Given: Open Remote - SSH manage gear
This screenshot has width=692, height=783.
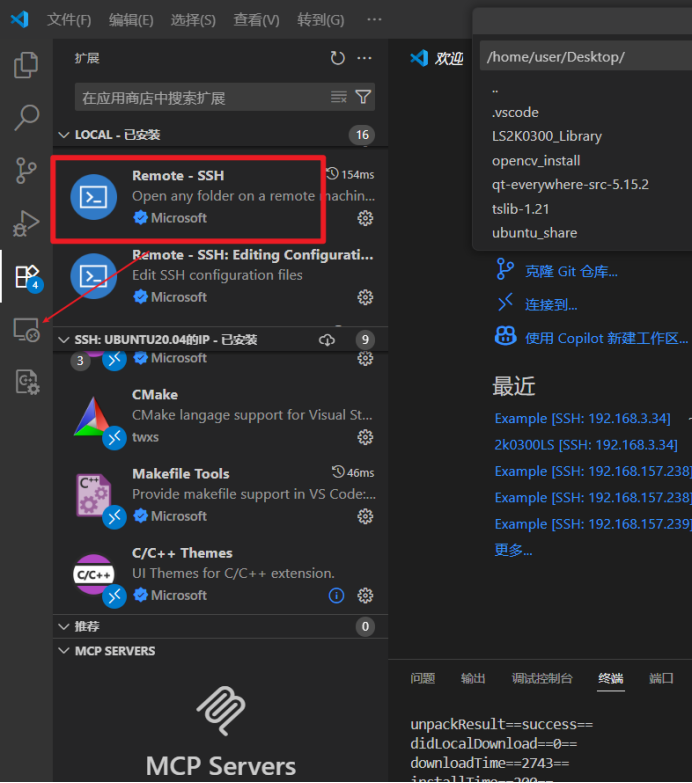Looking at the screenshot, I should pos(365,218).
